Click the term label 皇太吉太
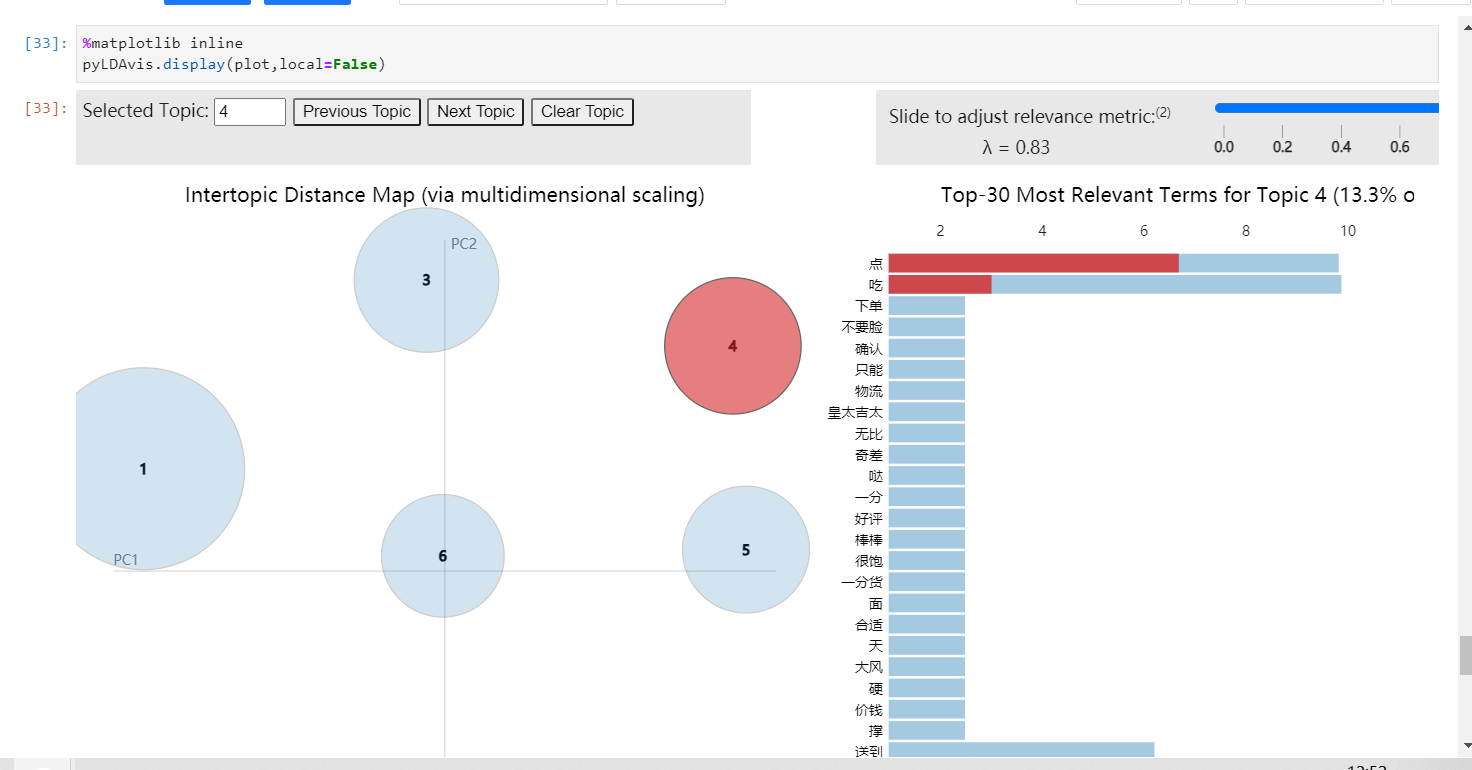The image size is (1472, 770). click(x=855, y=412)
